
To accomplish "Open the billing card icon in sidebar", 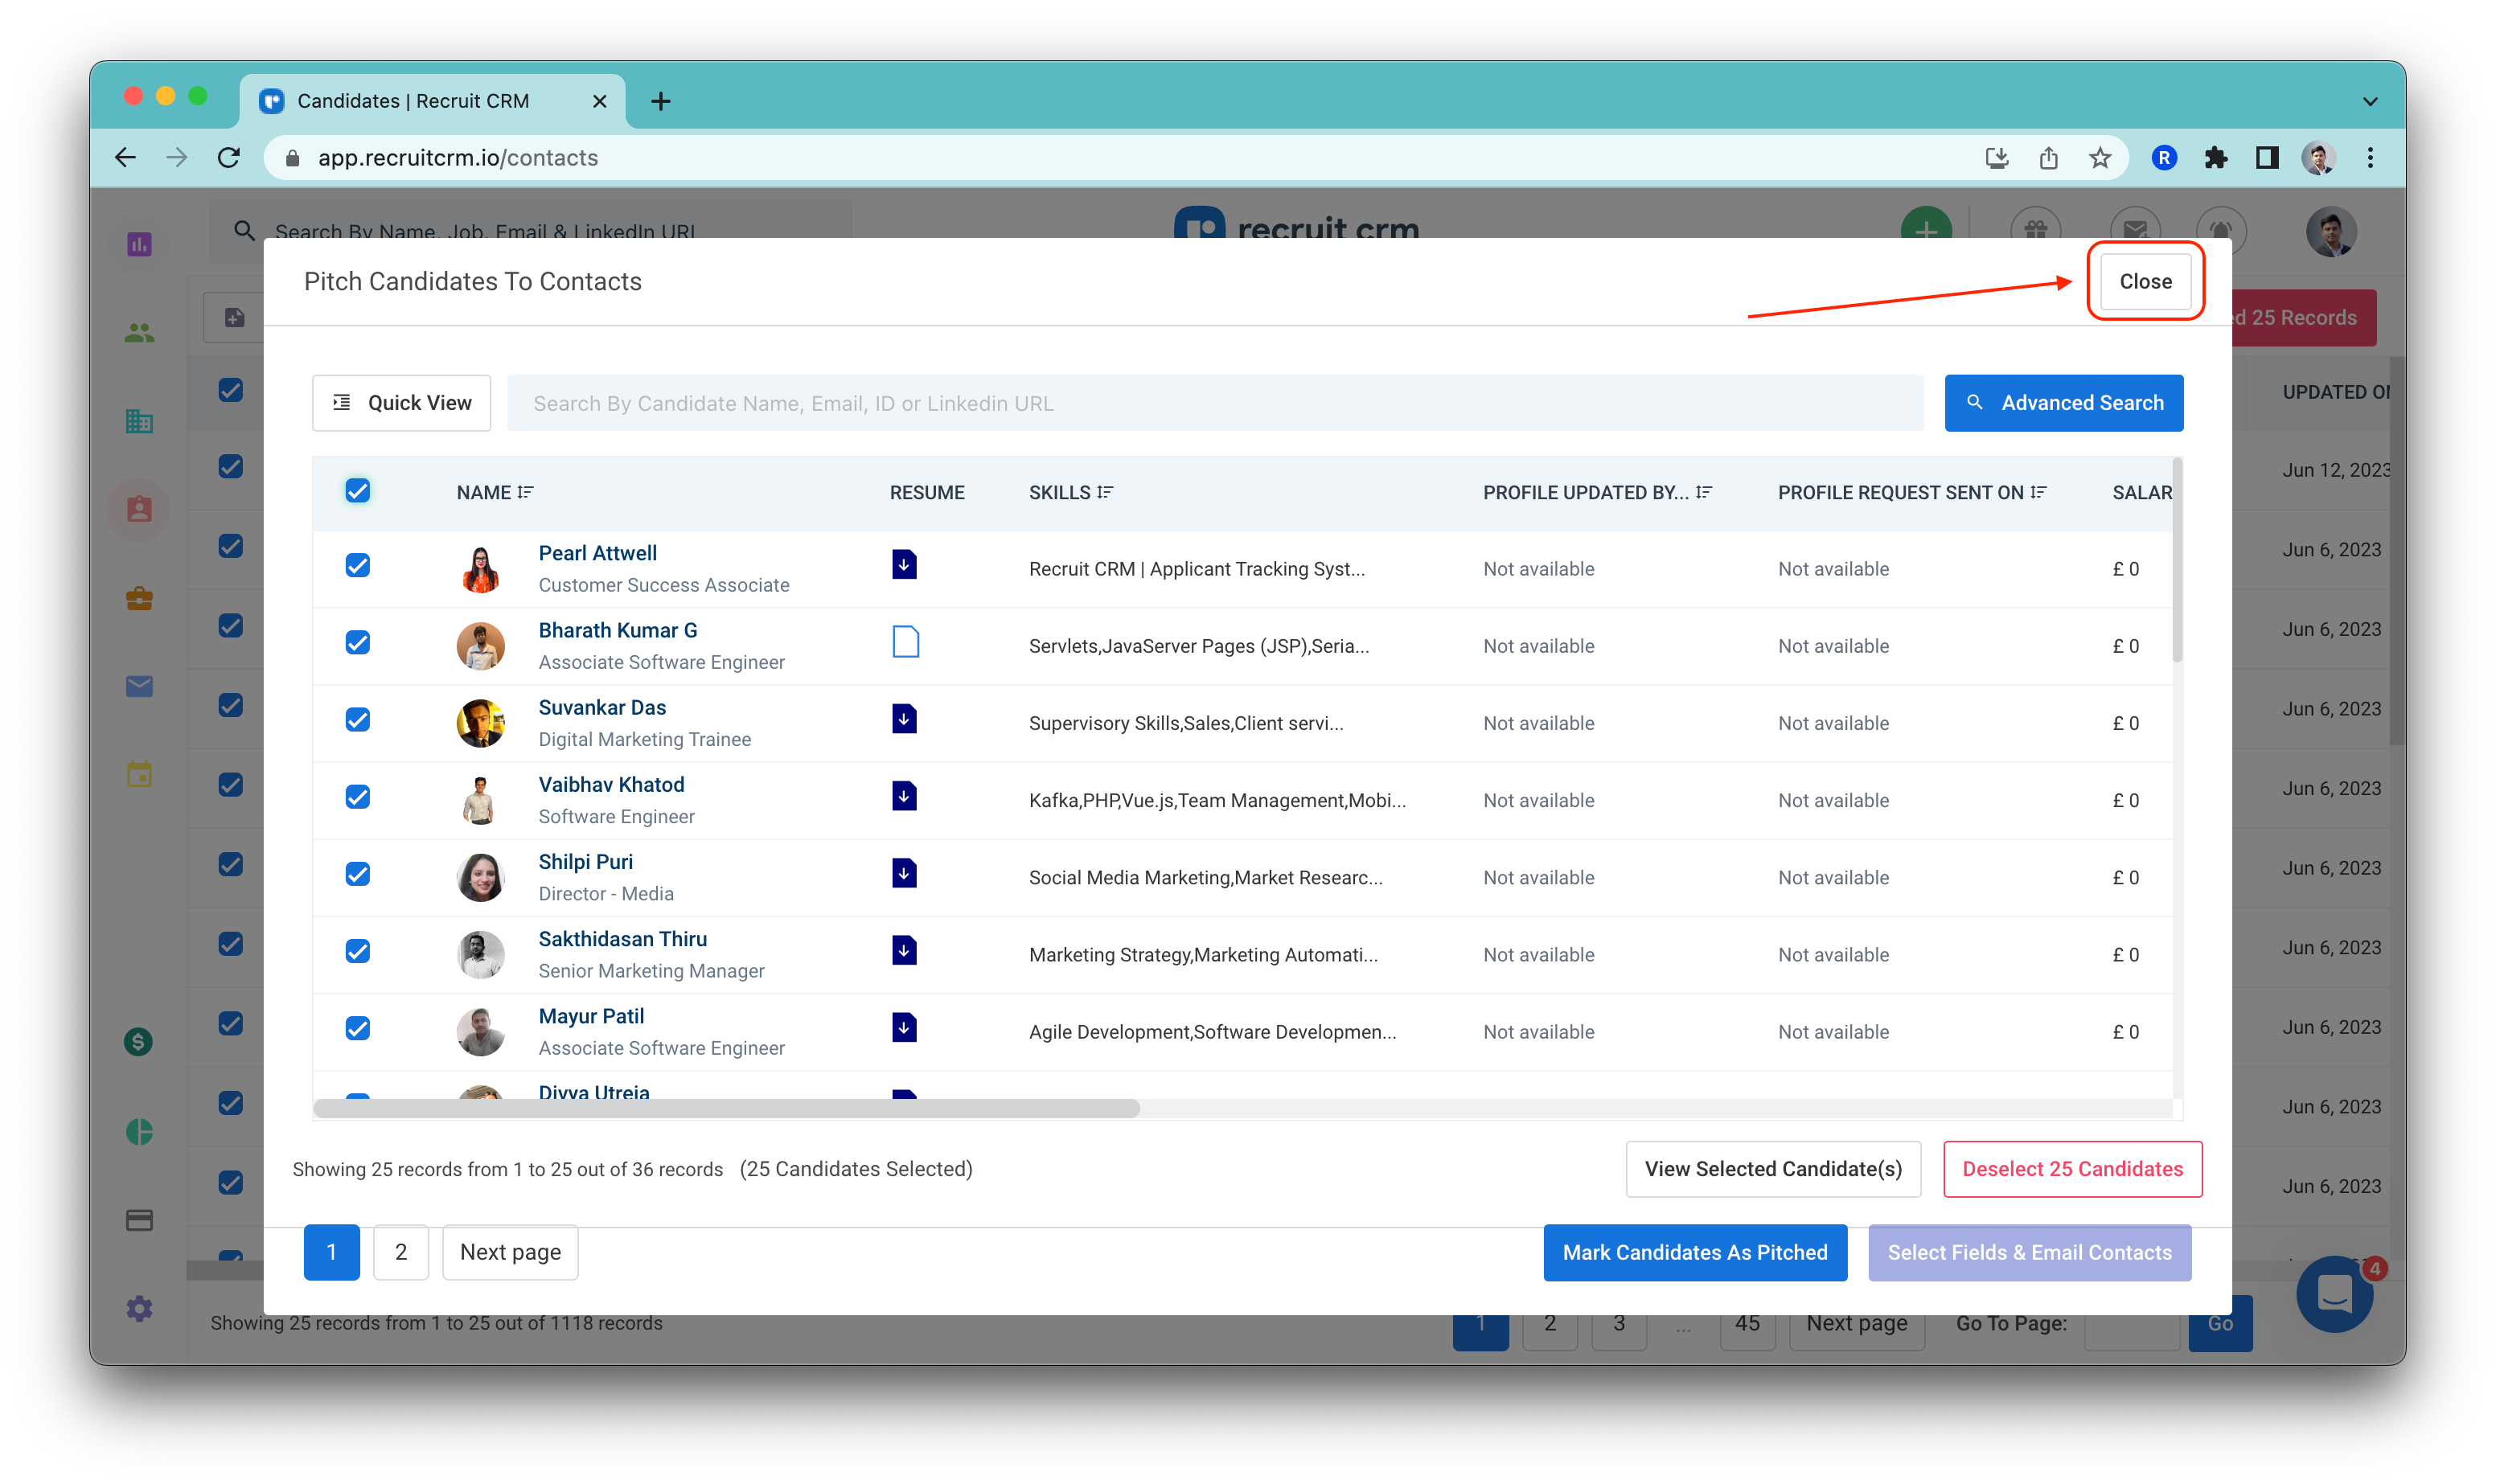I will pos(139,1220).
